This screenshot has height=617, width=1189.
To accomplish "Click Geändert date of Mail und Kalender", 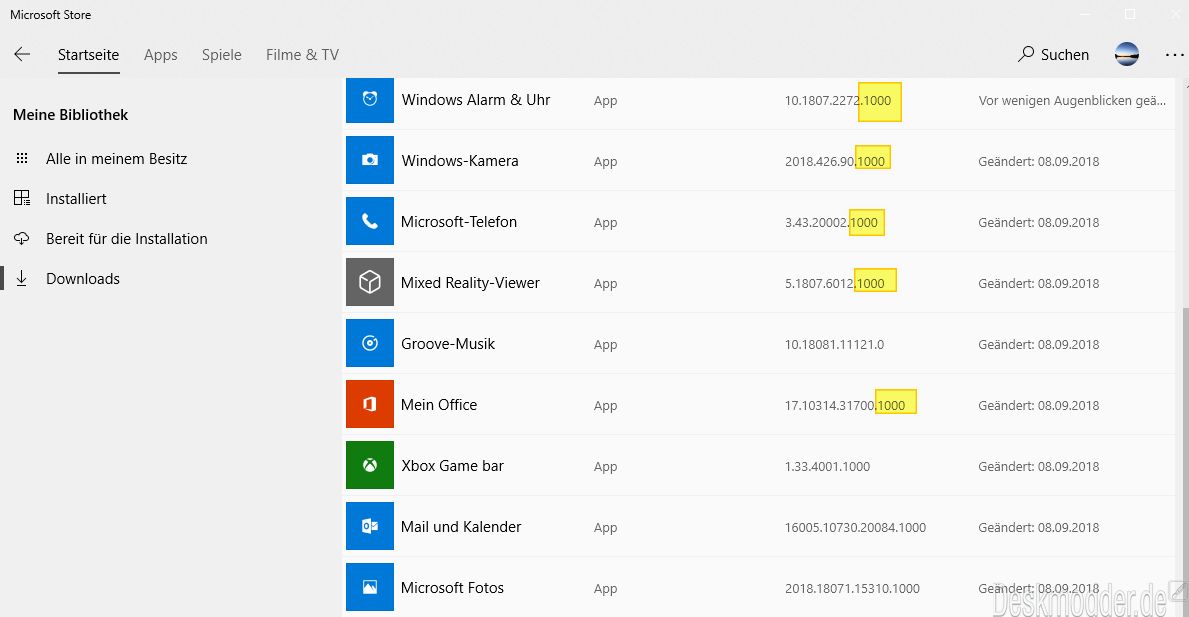I will [1038, 528].
